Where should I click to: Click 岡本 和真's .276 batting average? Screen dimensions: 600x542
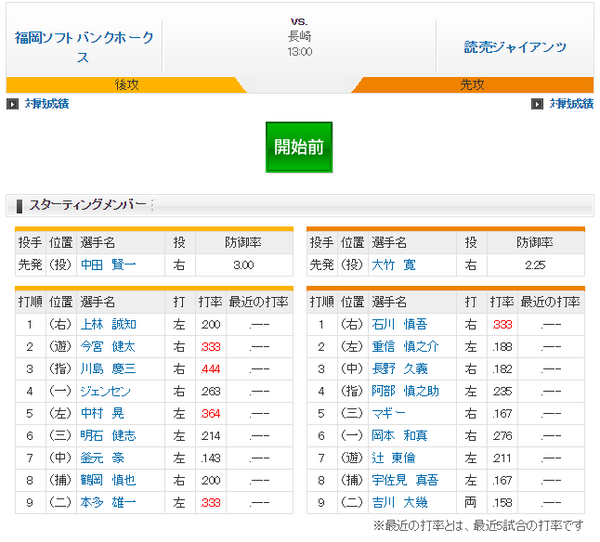(502, 436)
